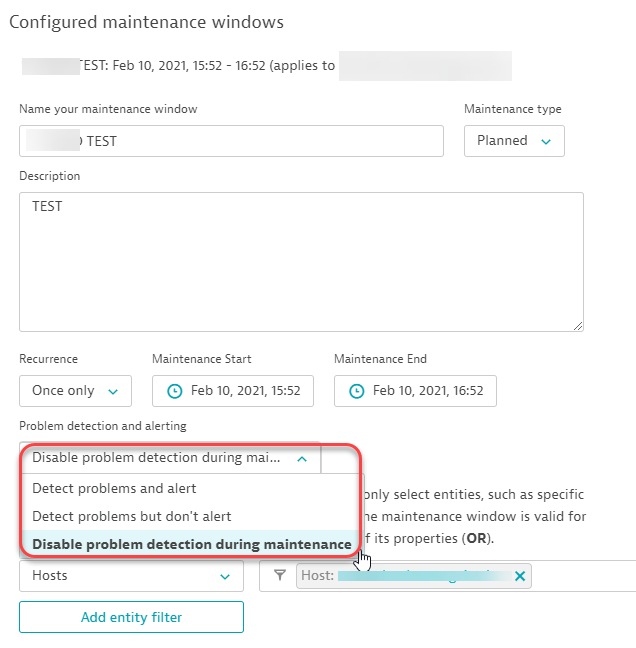Pick Disable problem detection during maintenance option
This screenshot has width=636, height=648.
pos(191,544)
